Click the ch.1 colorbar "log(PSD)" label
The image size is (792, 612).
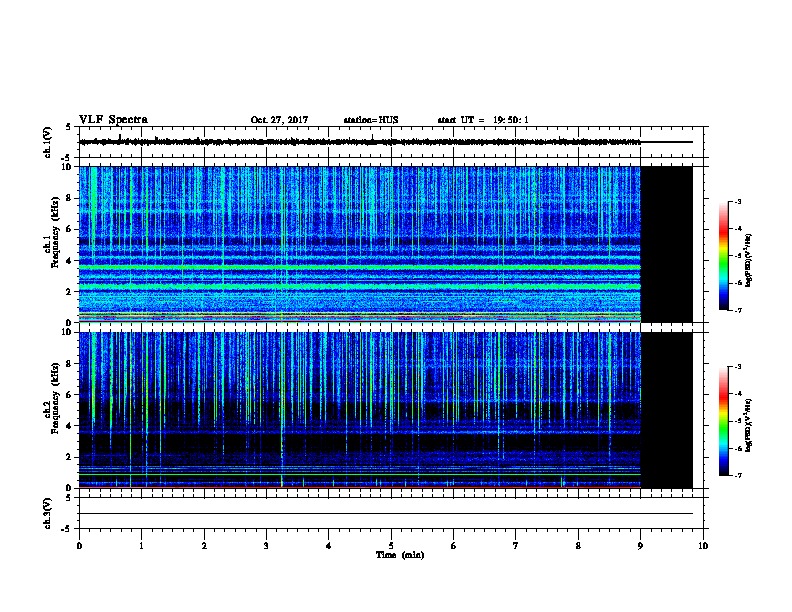pos(748,260)
